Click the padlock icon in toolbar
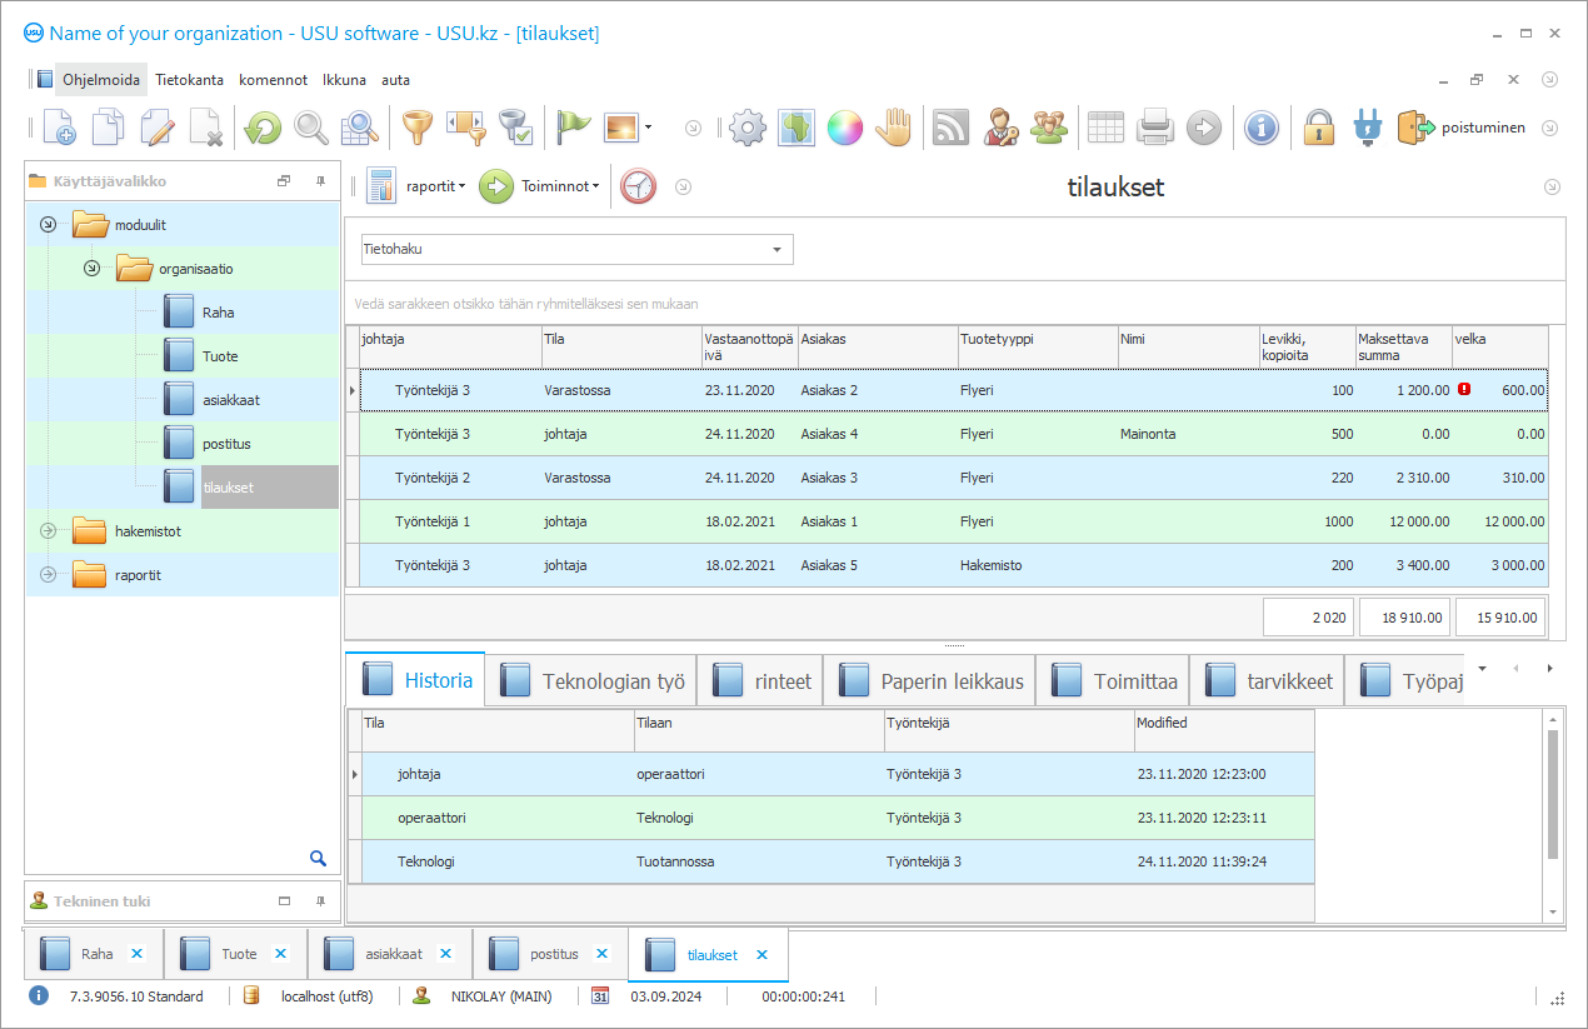 tap(1319, 128)
